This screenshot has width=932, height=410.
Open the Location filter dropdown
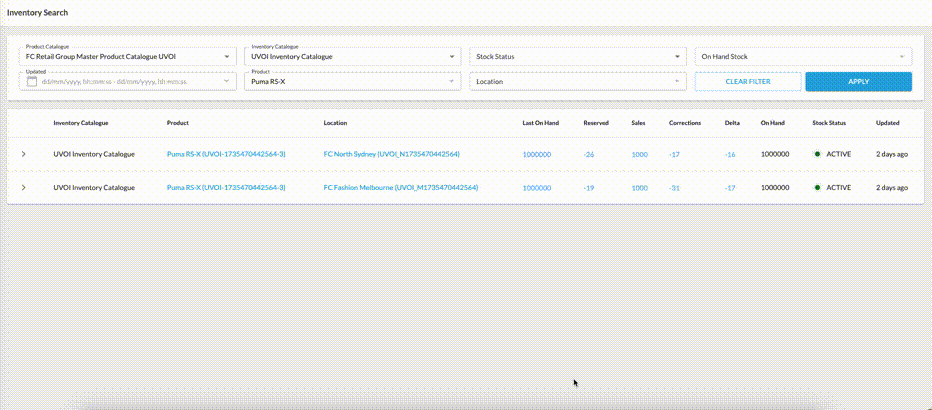[x=578, y=81]
